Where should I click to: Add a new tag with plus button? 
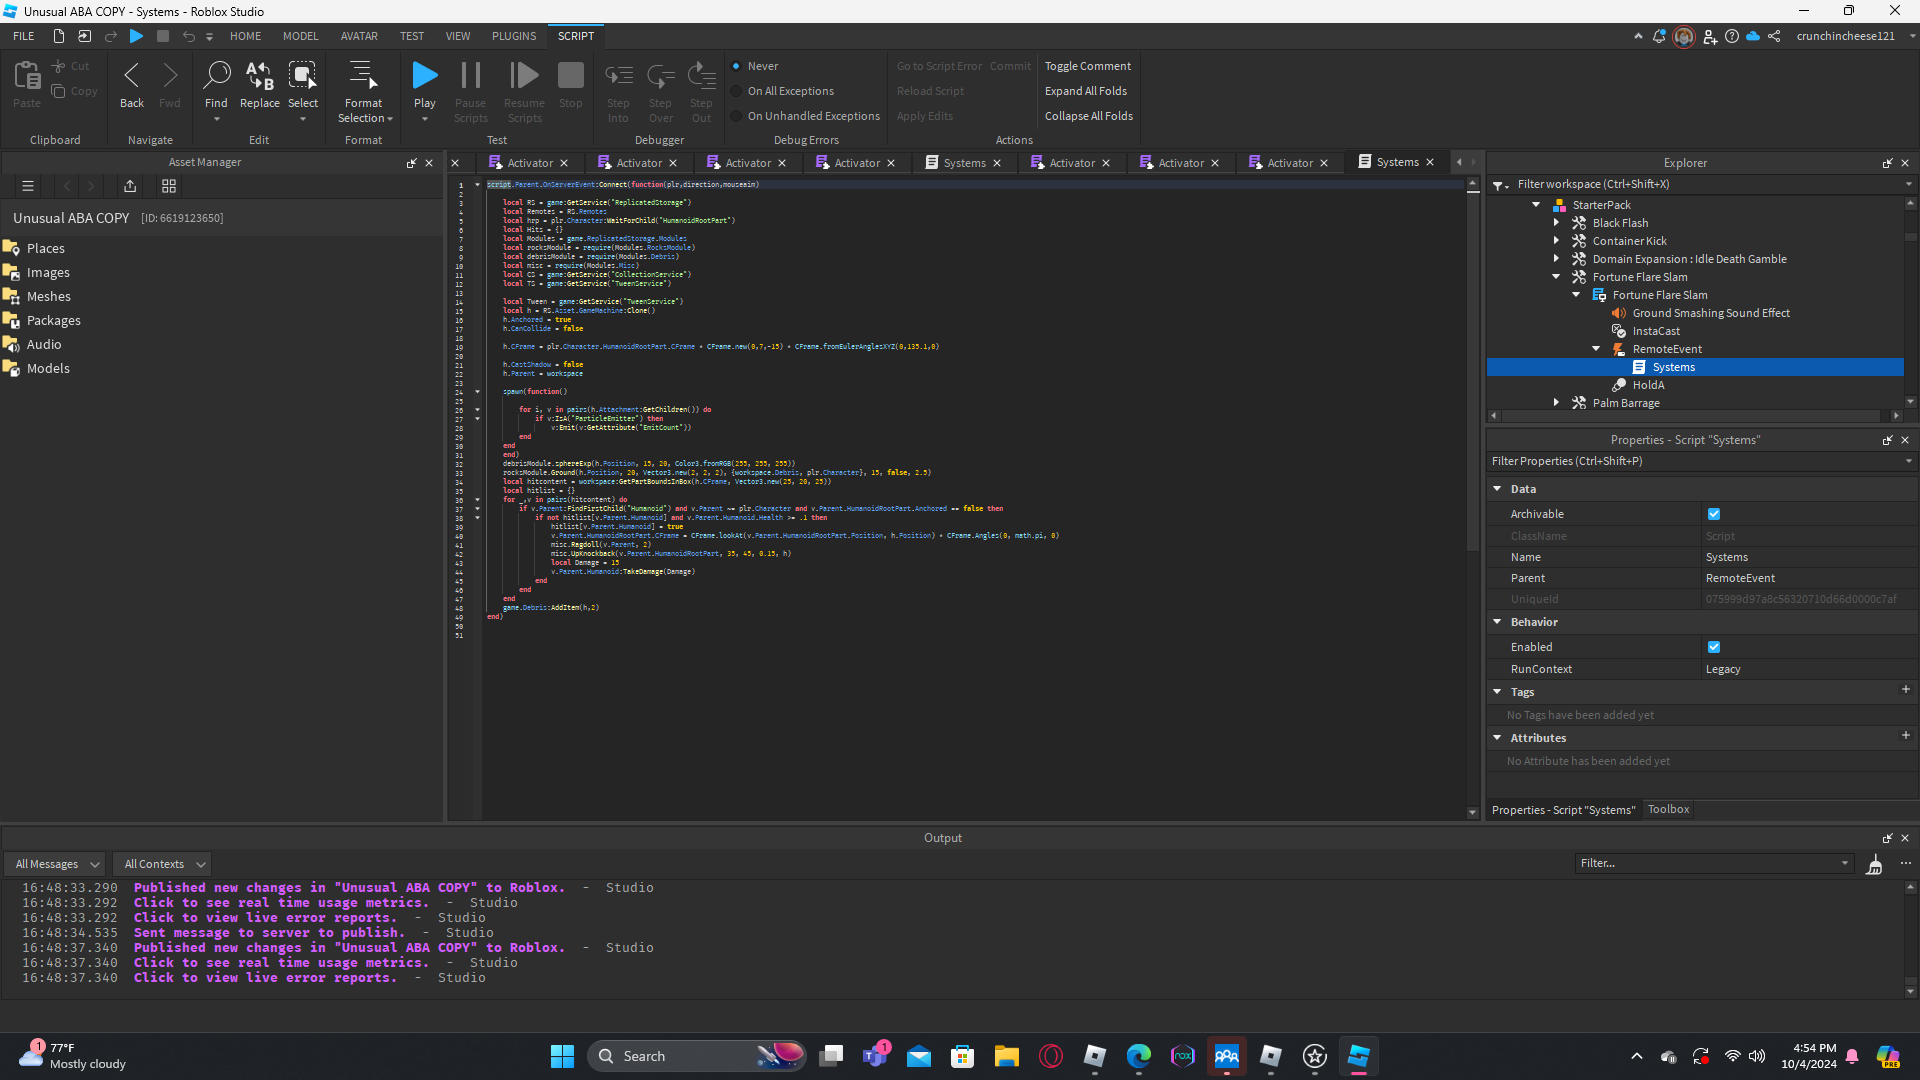[1906, 690]
